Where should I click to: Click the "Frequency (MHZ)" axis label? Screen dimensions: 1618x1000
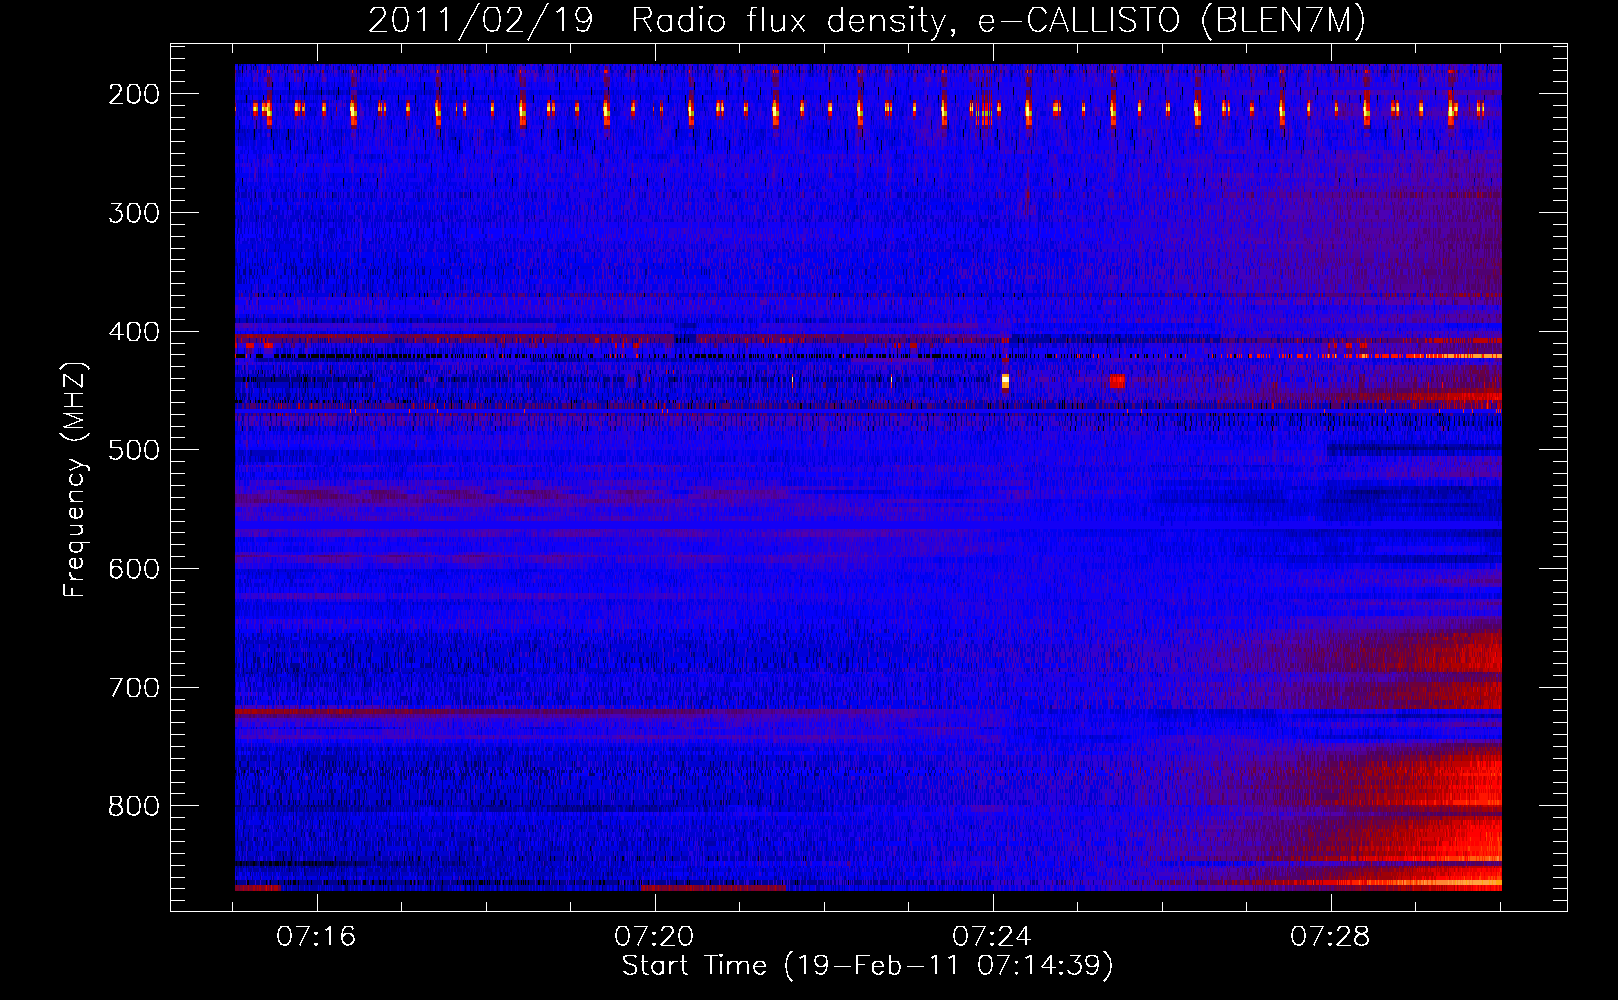point(75,479)
